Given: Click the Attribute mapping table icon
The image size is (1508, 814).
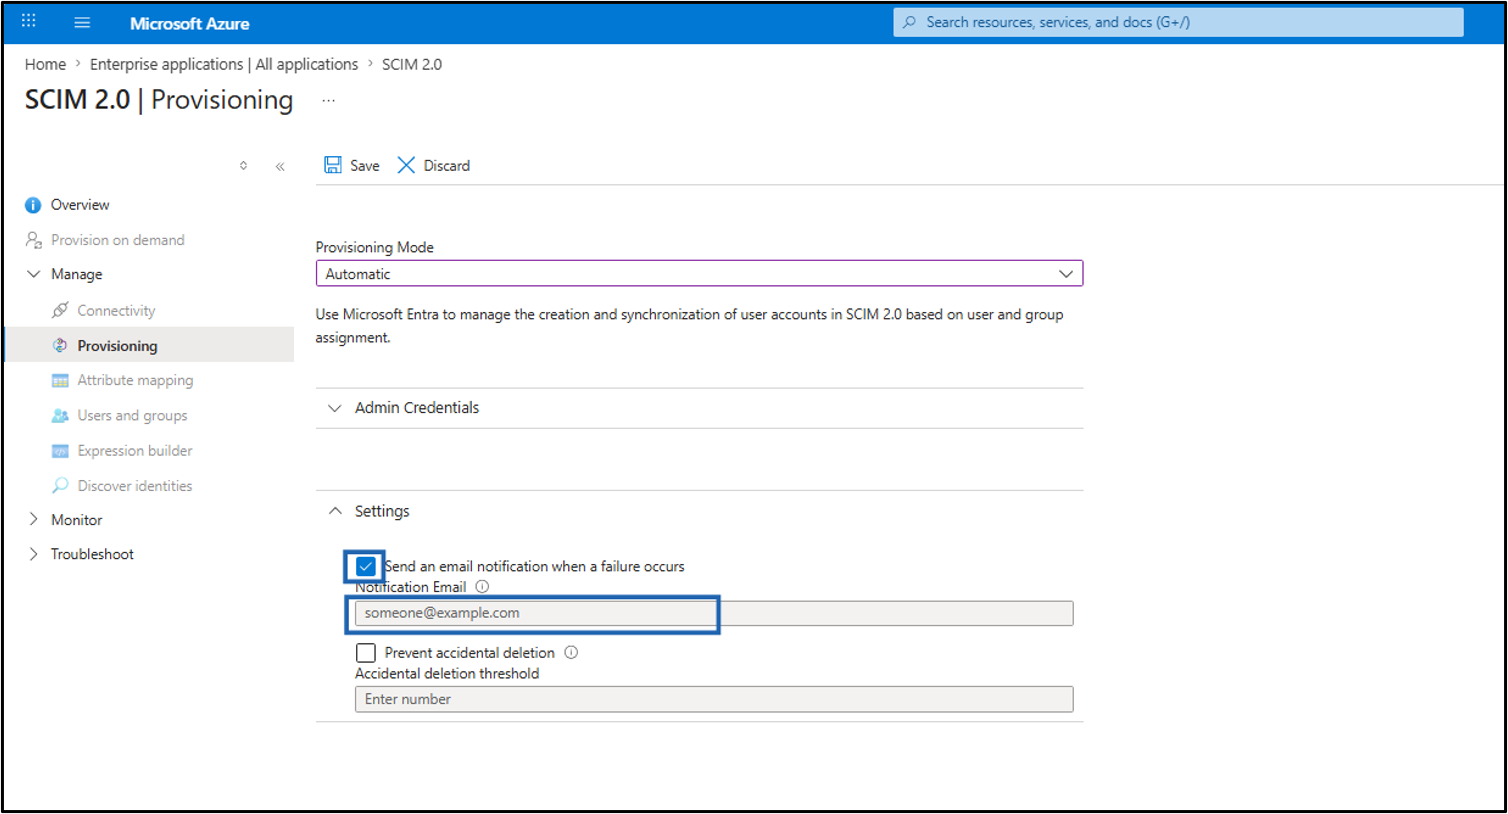Looking at the screenshot, I should point(60,381).
